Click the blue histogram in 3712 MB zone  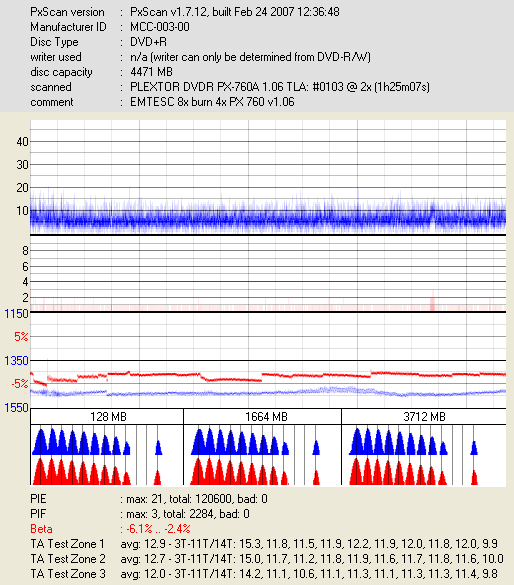413,442
